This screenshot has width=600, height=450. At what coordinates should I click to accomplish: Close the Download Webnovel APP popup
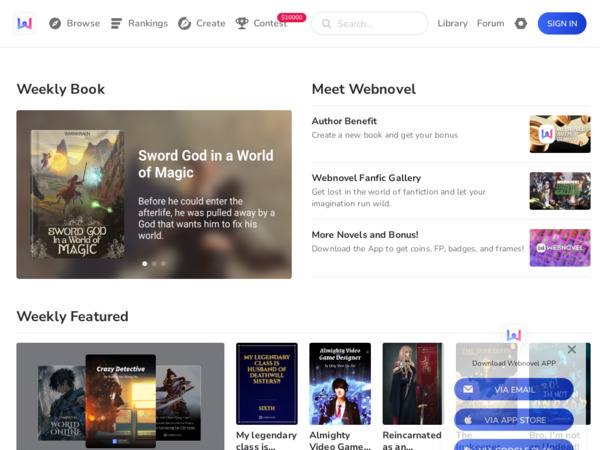pyautogui.click(x=572, y=349)
